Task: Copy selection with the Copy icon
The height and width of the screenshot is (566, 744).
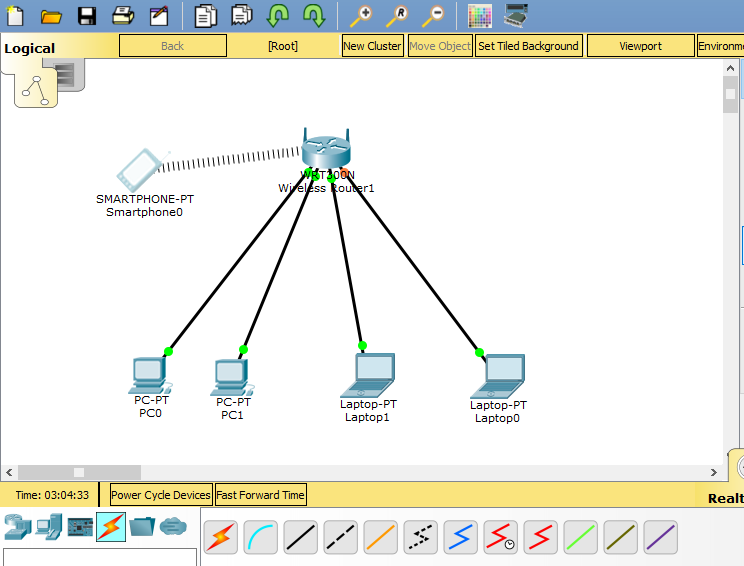Action: (206, 16)
